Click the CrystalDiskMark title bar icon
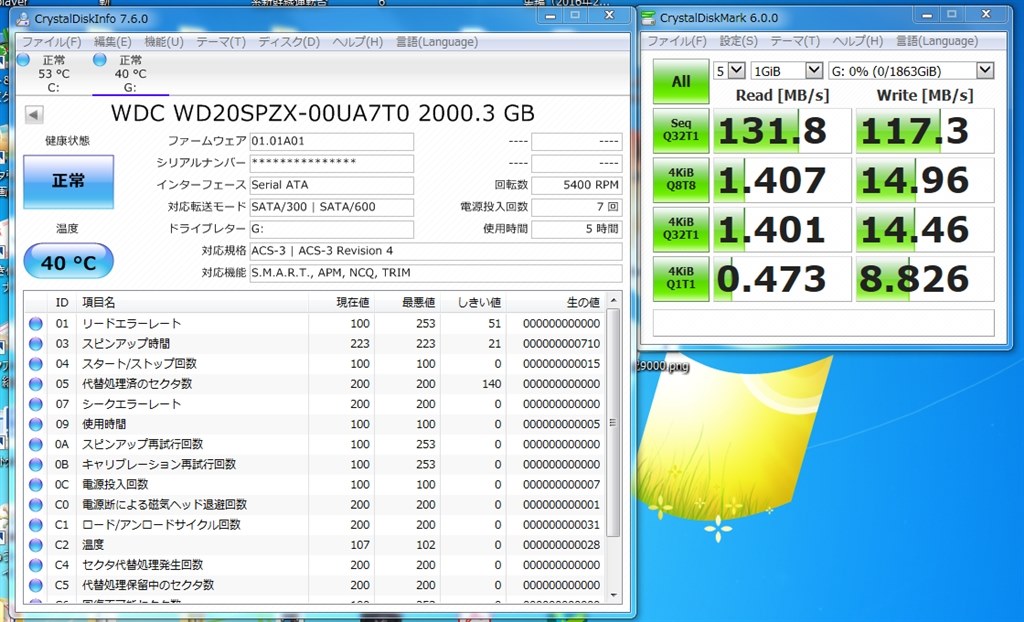 [648, 18]
